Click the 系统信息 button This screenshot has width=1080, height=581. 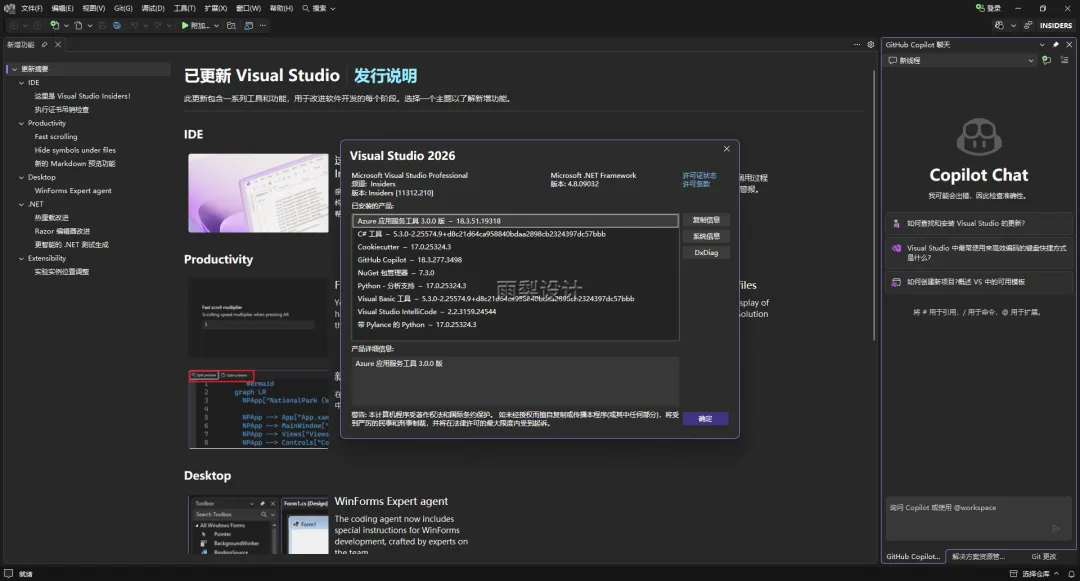pos(706,236)
